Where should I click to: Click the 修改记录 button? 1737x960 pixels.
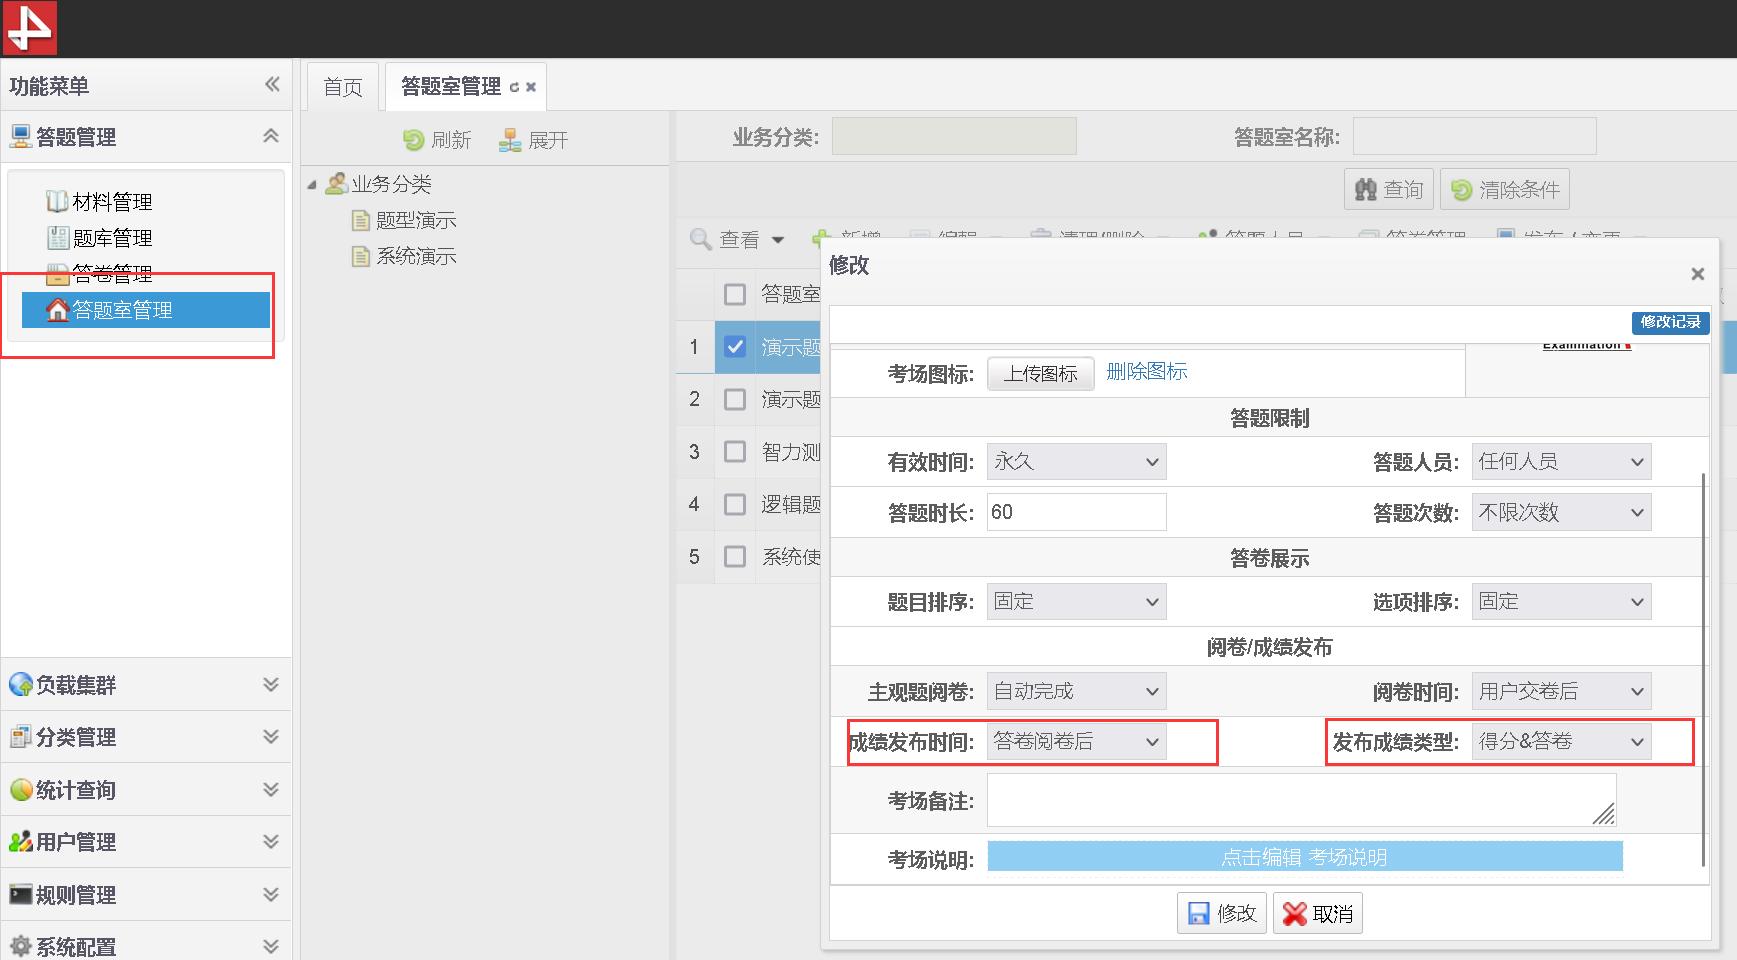pos(1670,322)
